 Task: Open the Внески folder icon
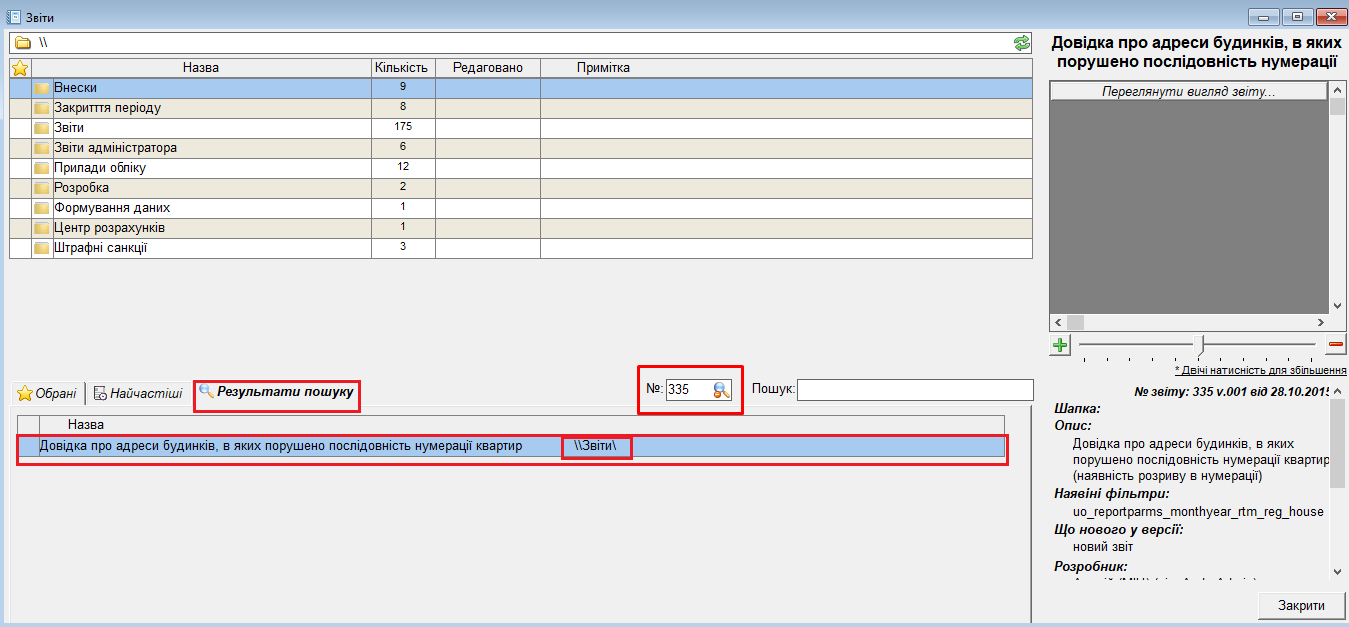[x=42, y=88]
